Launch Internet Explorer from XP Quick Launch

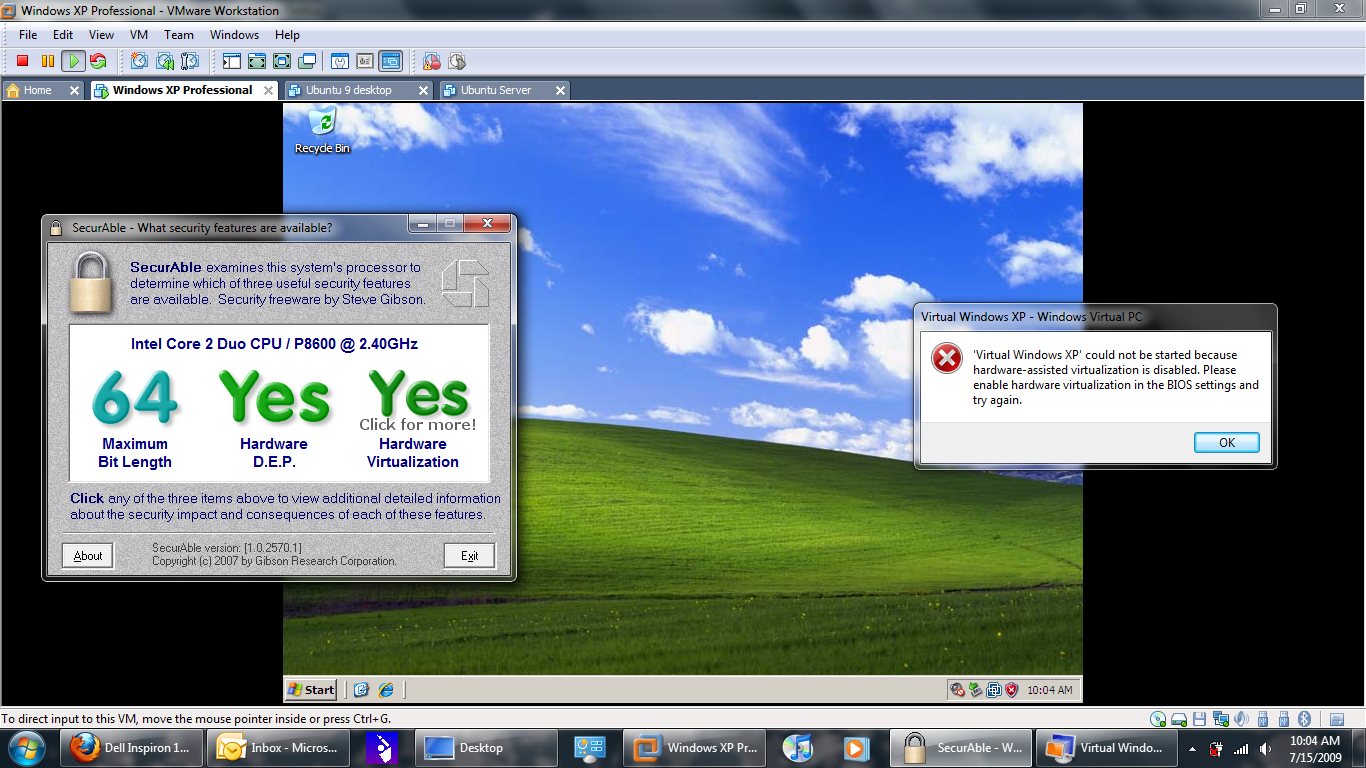pyautogui.click(x=385, y=689)
